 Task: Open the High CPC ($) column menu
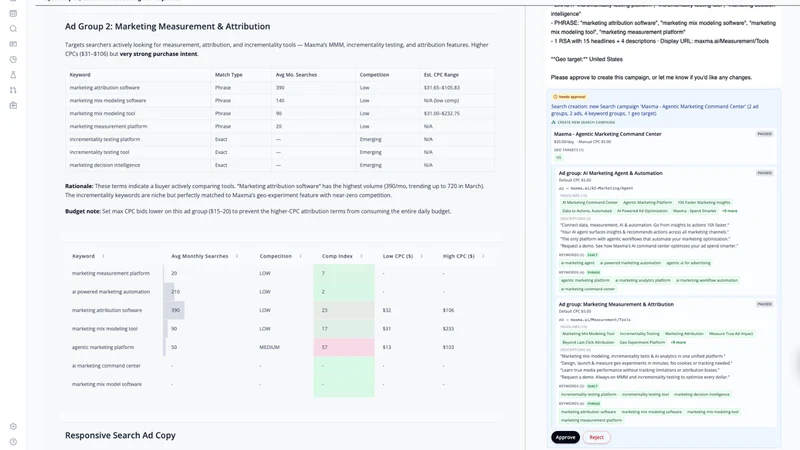point(483,256)
